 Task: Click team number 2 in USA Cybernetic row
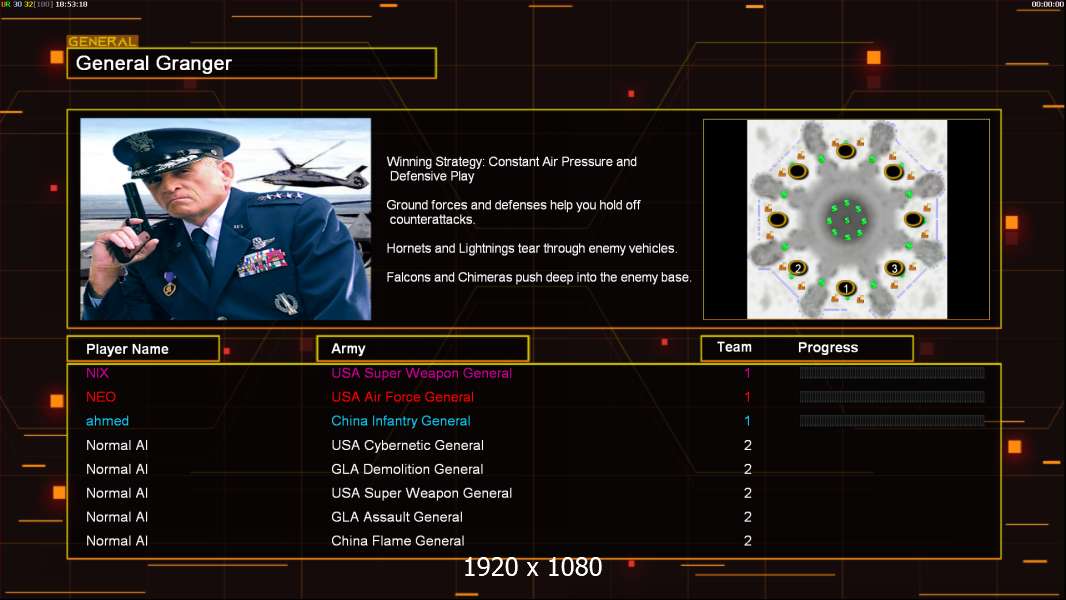(x=748, y=445)
